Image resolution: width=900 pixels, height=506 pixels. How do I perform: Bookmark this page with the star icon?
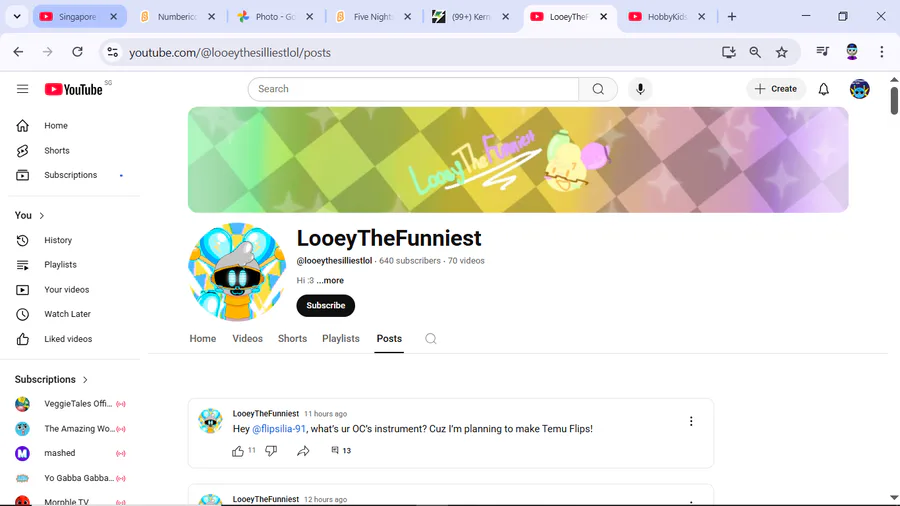pyautogui.click(x=782, y=52)
